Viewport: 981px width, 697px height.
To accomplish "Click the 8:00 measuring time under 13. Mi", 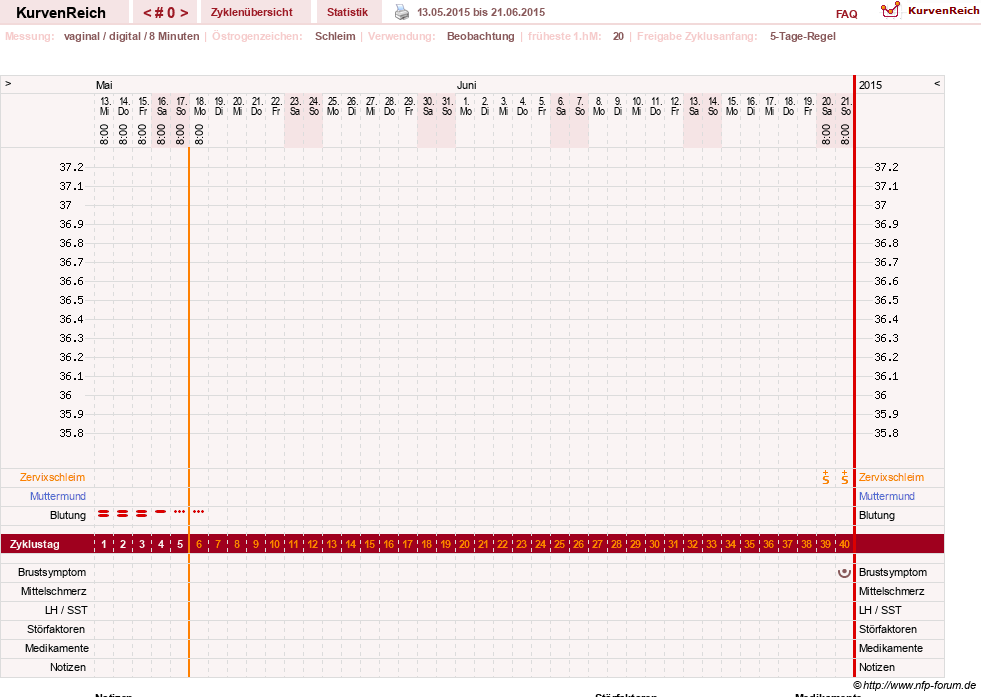I will coord(104,134).
